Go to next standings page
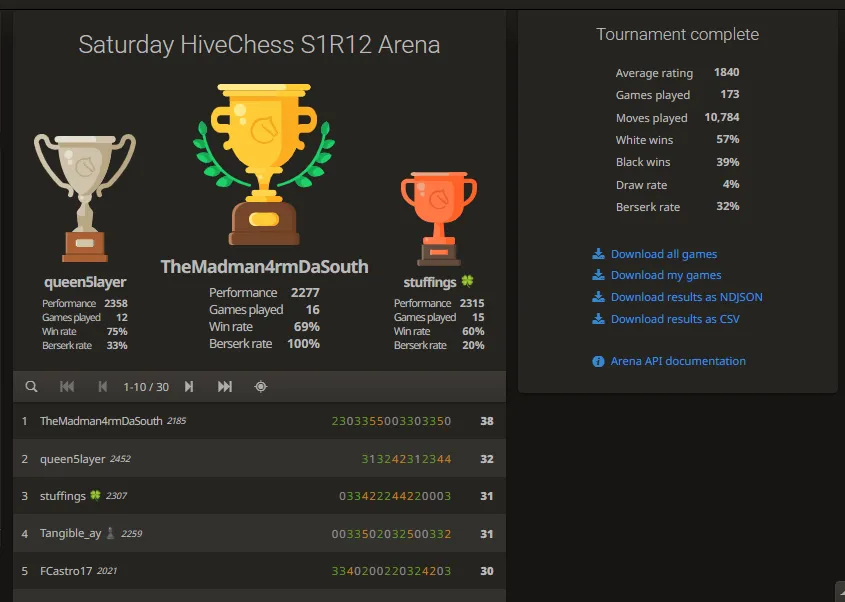 coord(189,386)
